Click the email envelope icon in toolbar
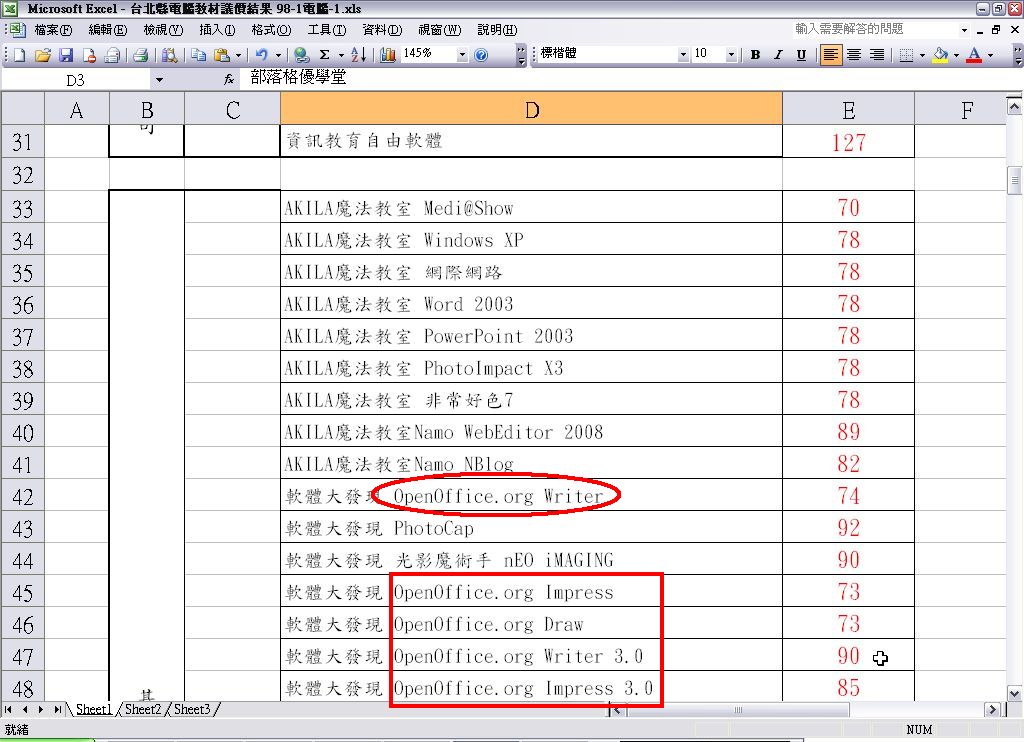Viewport: 1024px width, 742px height. (112, 56)
